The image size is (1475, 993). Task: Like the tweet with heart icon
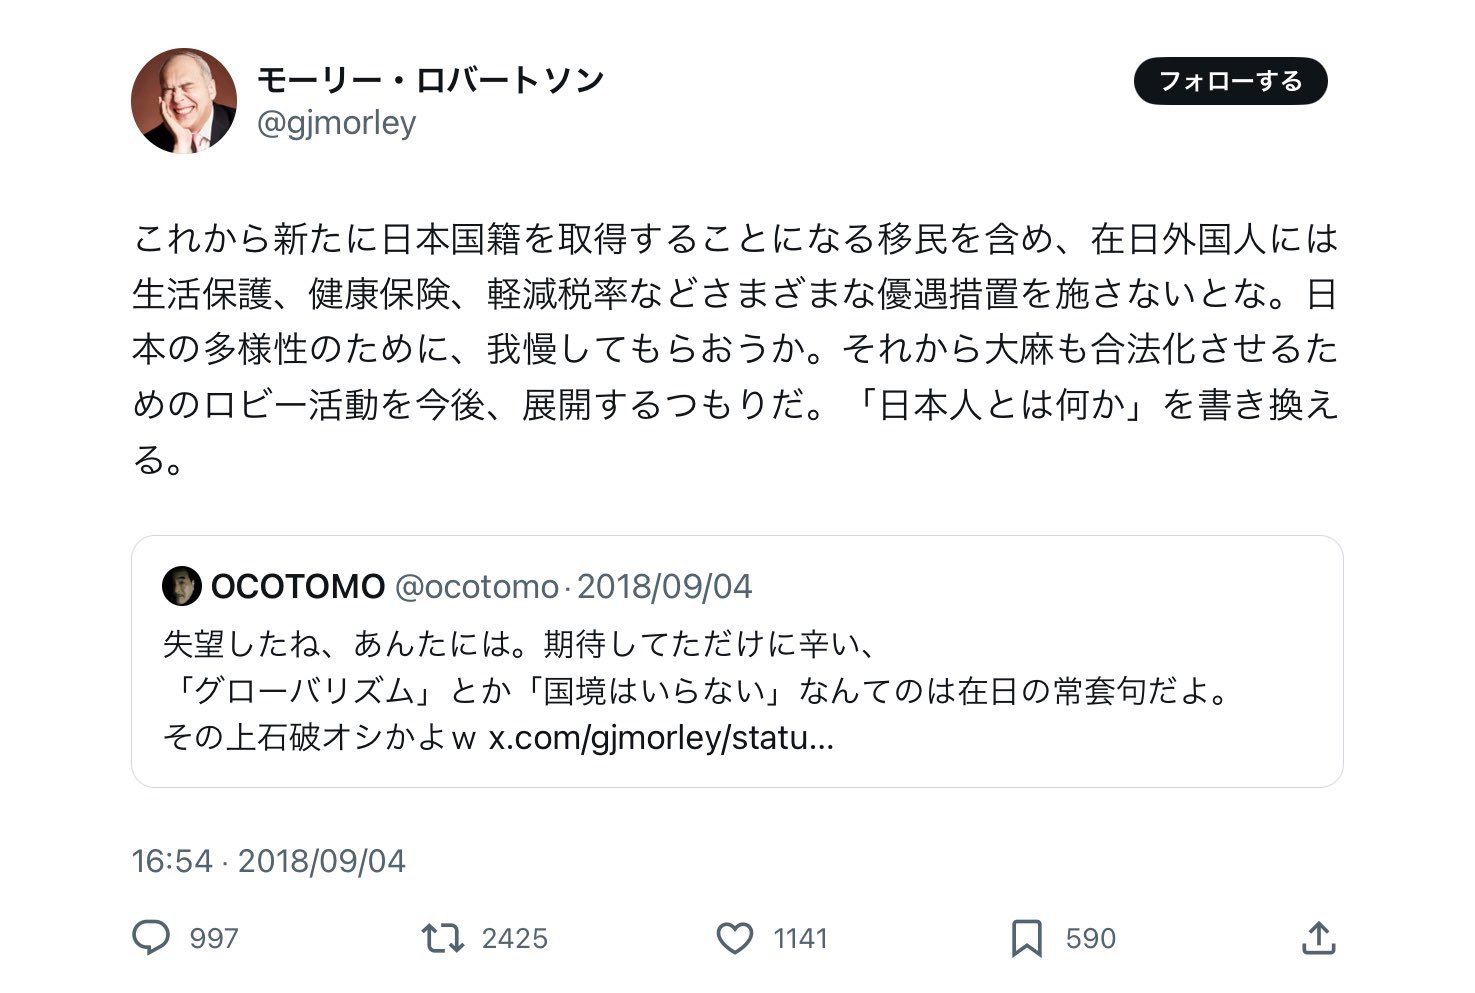tap(735, 937)
